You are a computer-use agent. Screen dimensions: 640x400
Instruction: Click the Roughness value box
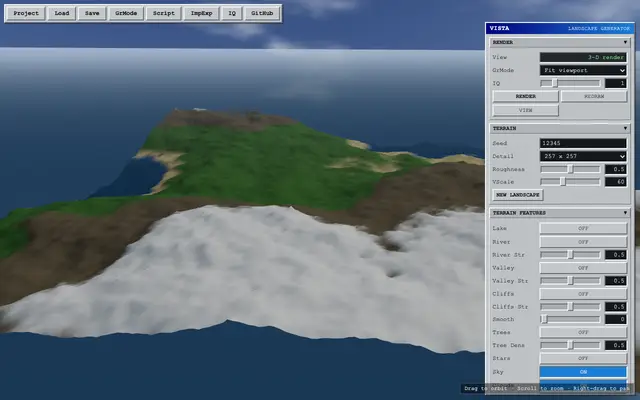pos(616,169)
